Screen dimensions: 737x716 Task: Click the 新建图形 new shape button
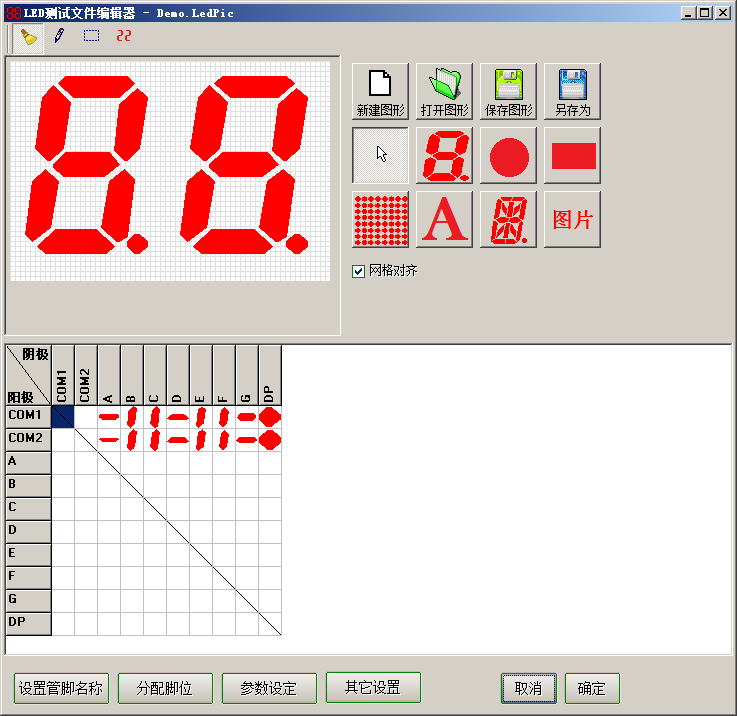click(x=381, y=92)
